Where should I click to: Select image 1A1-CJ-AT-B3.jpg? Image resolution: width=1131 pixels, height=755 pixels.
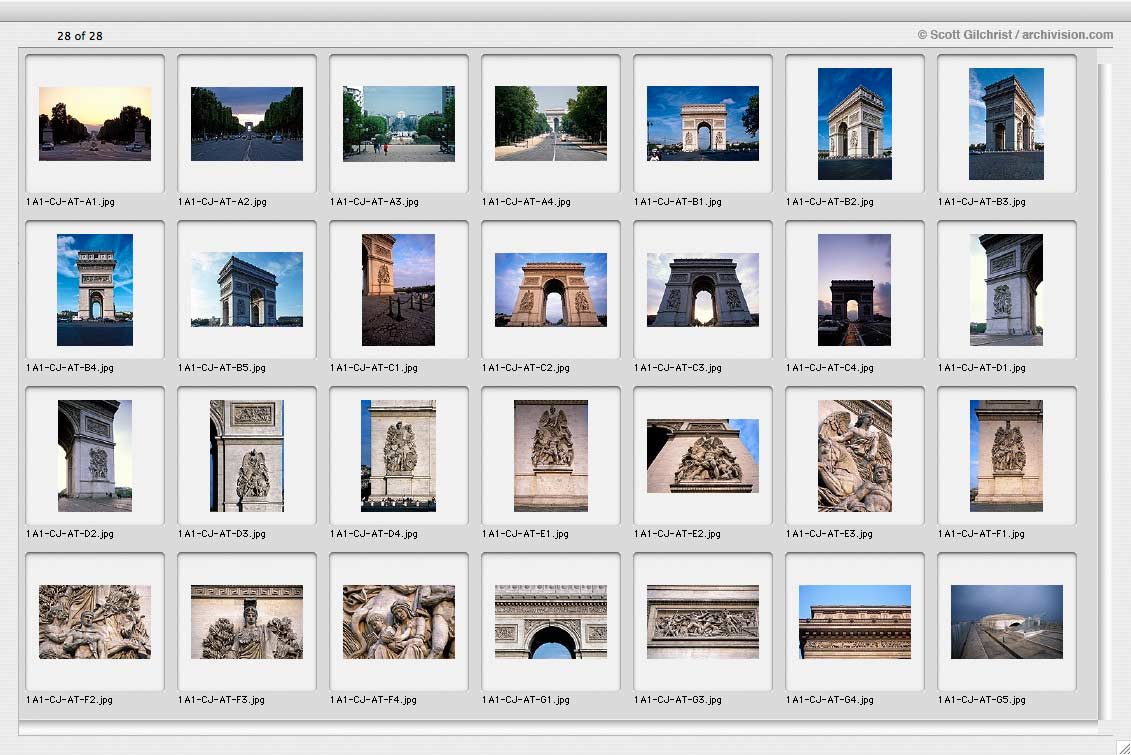tap(1006, 123)
